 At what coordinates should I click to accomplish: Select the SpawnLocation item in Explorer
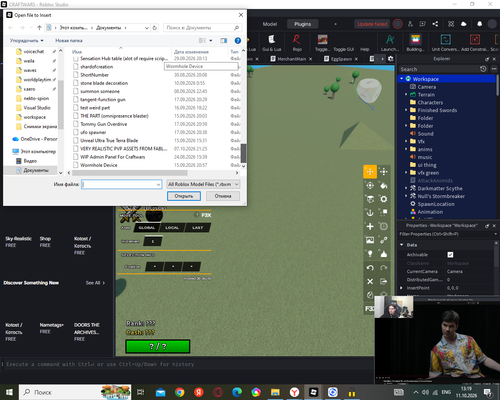click(x=436, y=204)
